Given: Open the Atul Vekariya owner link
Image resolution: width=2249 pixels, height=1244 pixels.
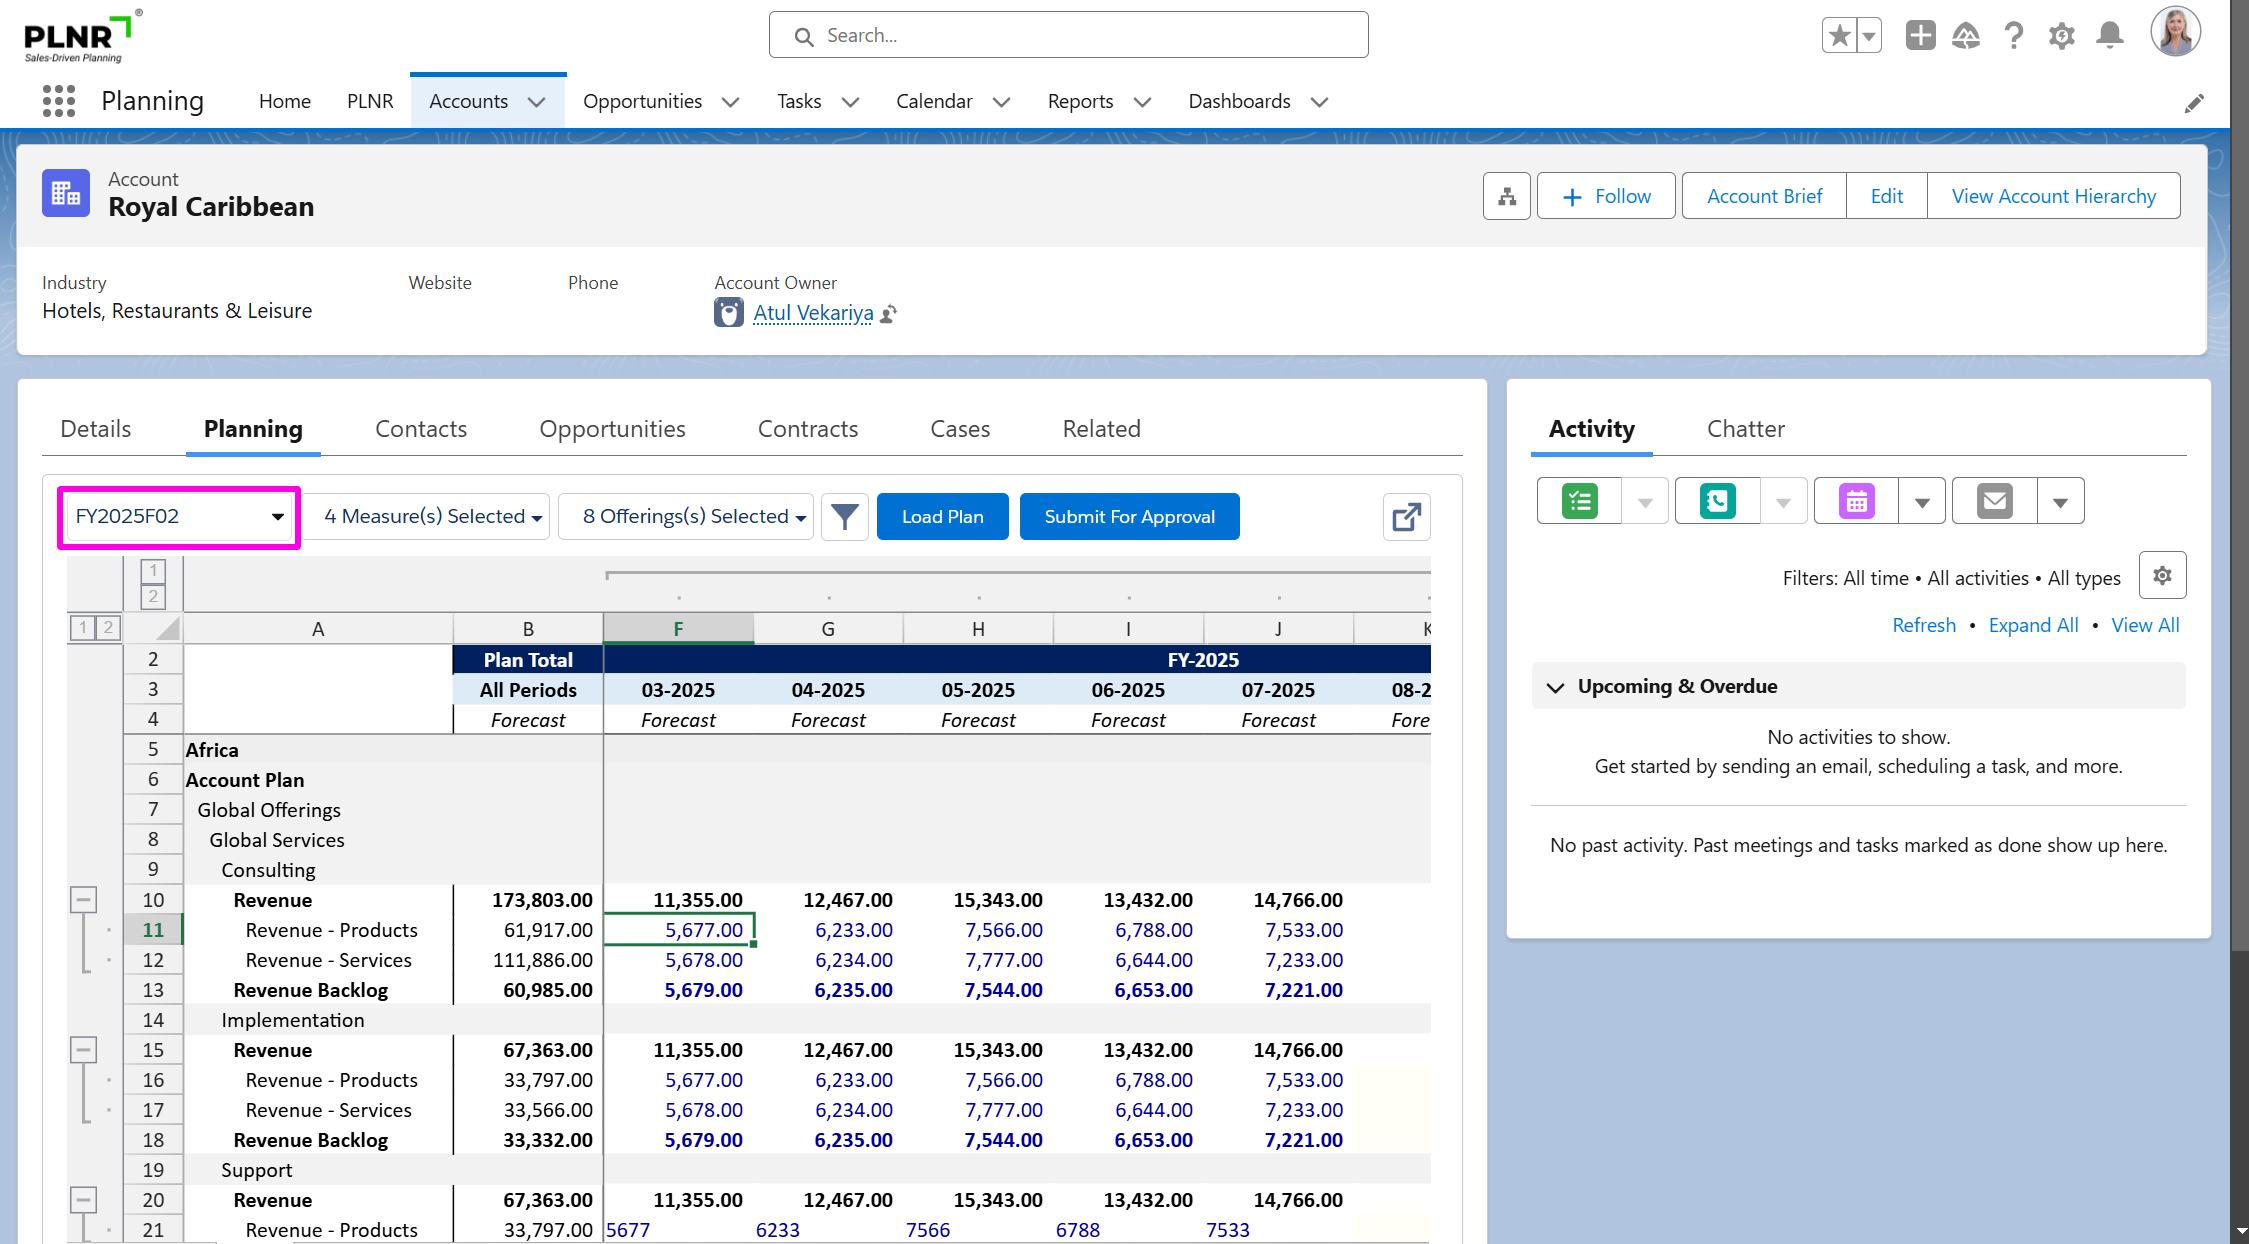Looking at the screenshot, I should coord(813,313).
